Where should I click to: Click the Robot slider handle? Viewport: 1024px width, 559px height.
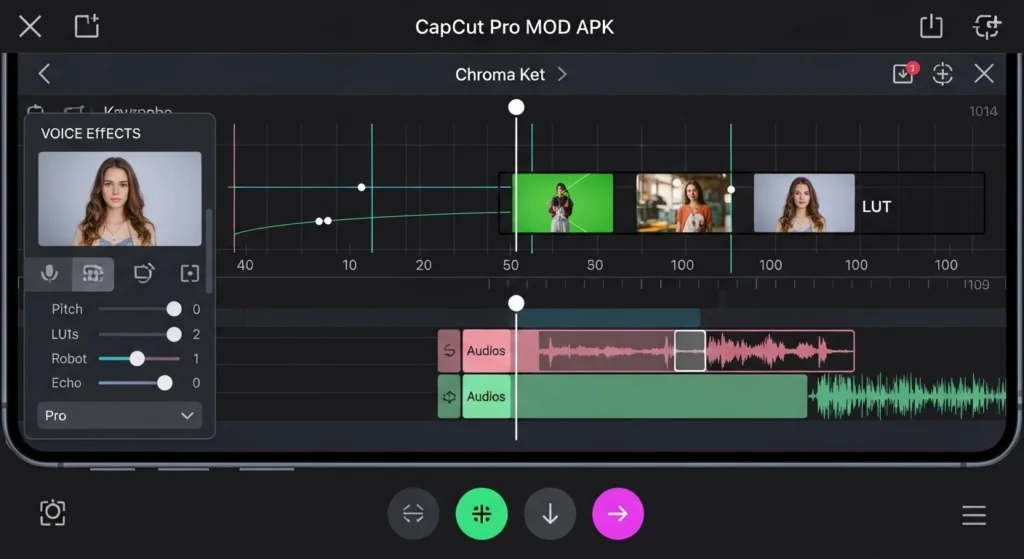tap(136, 359)
